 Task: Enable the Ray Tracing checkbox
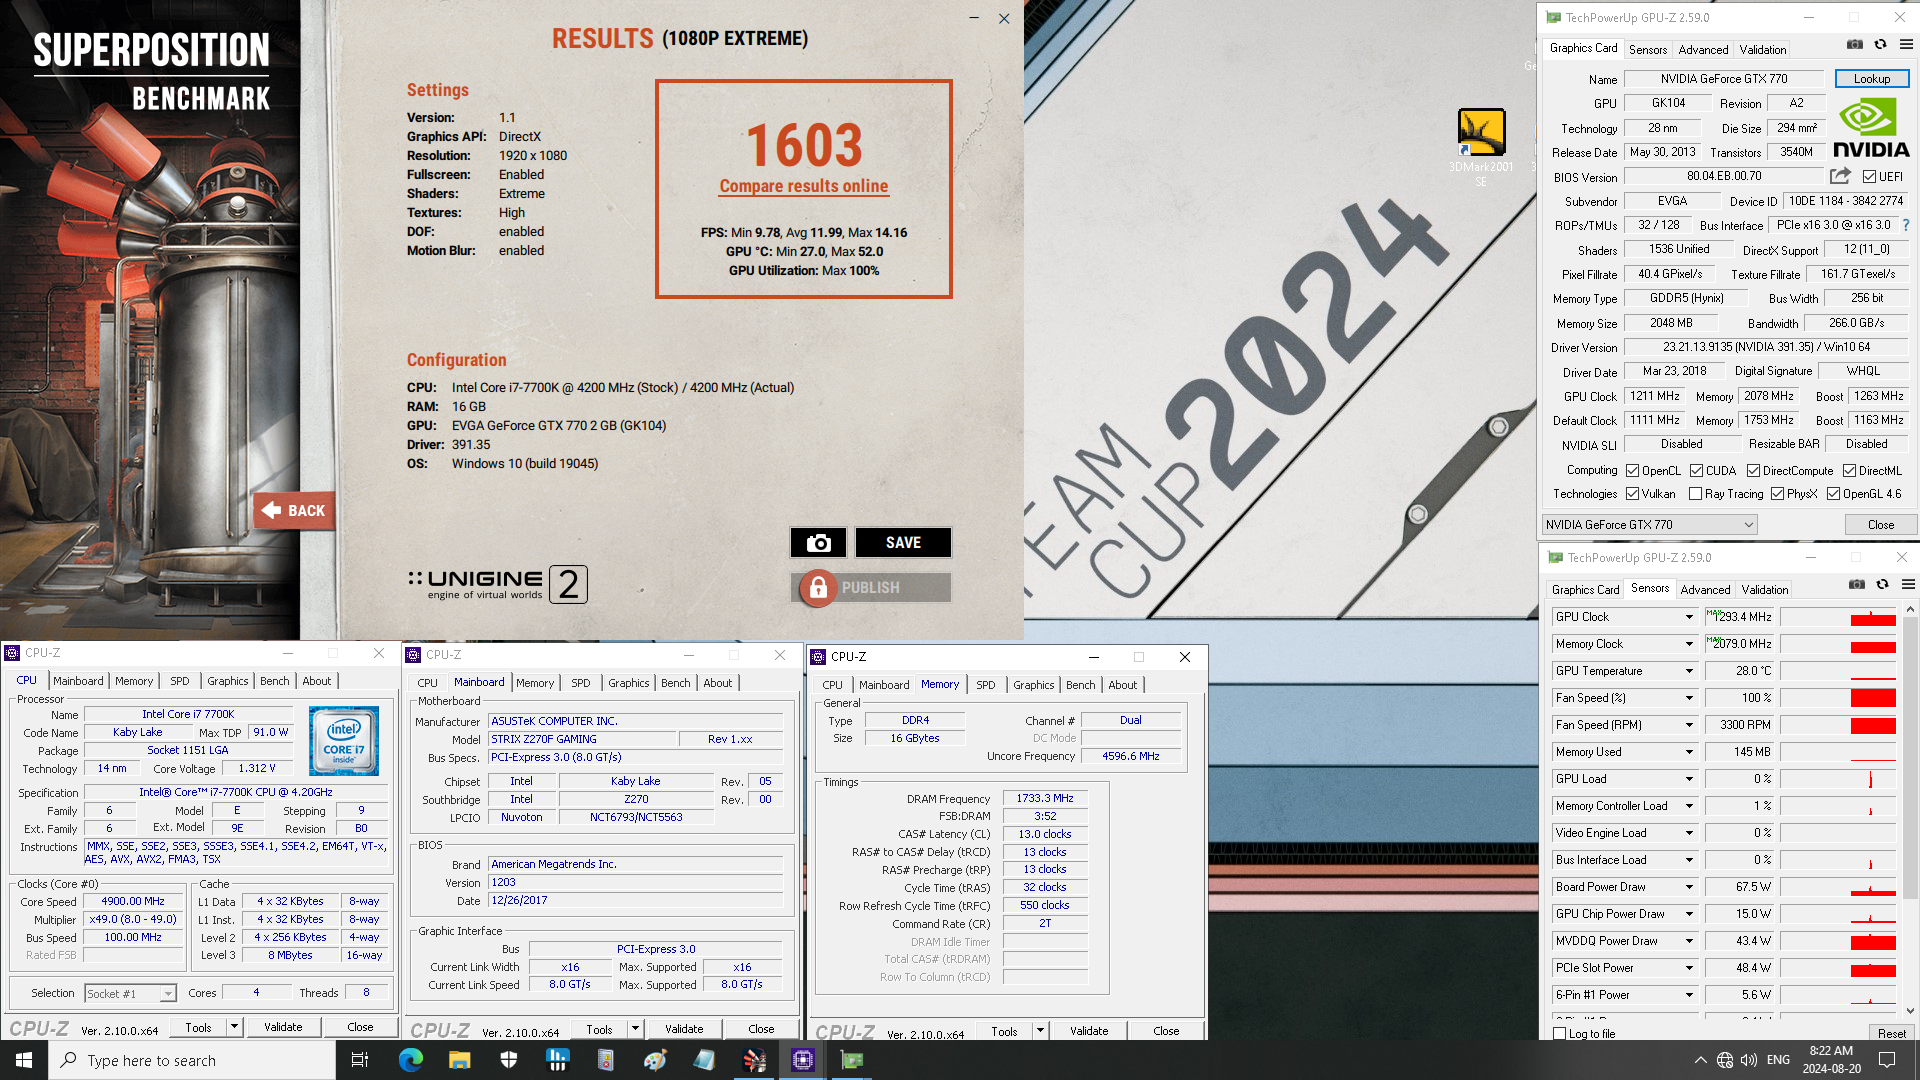(1696, 494)
